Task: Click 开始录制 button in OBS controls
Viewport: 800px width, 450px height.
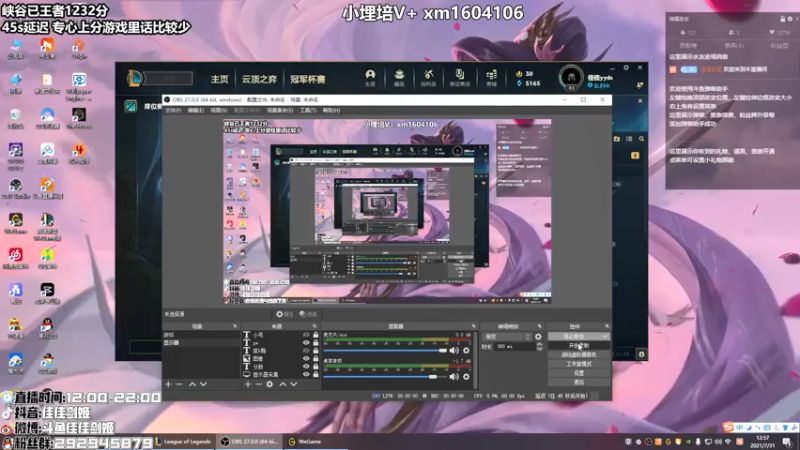Action: [579, 345]
